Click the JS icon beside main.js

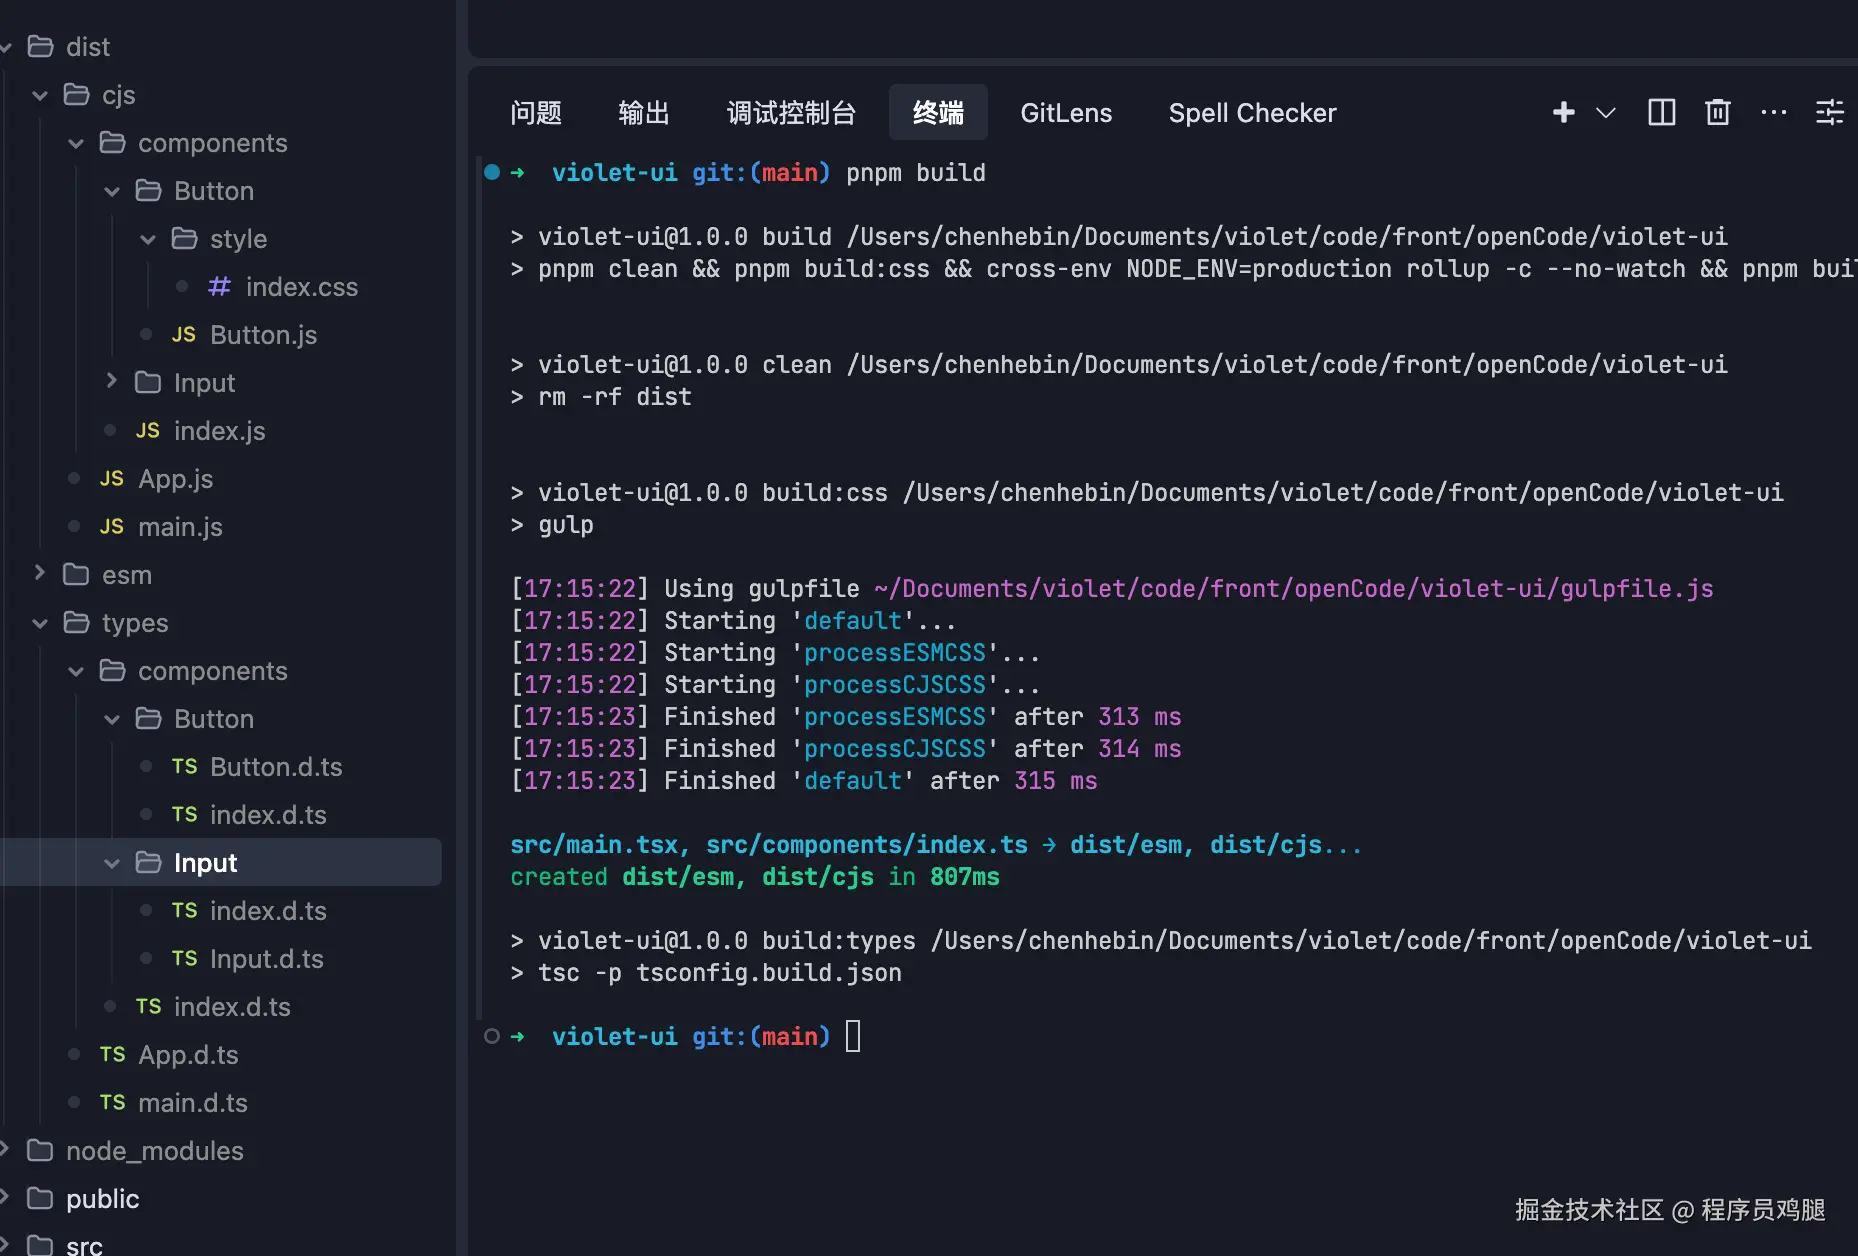[x=111, y=527]
